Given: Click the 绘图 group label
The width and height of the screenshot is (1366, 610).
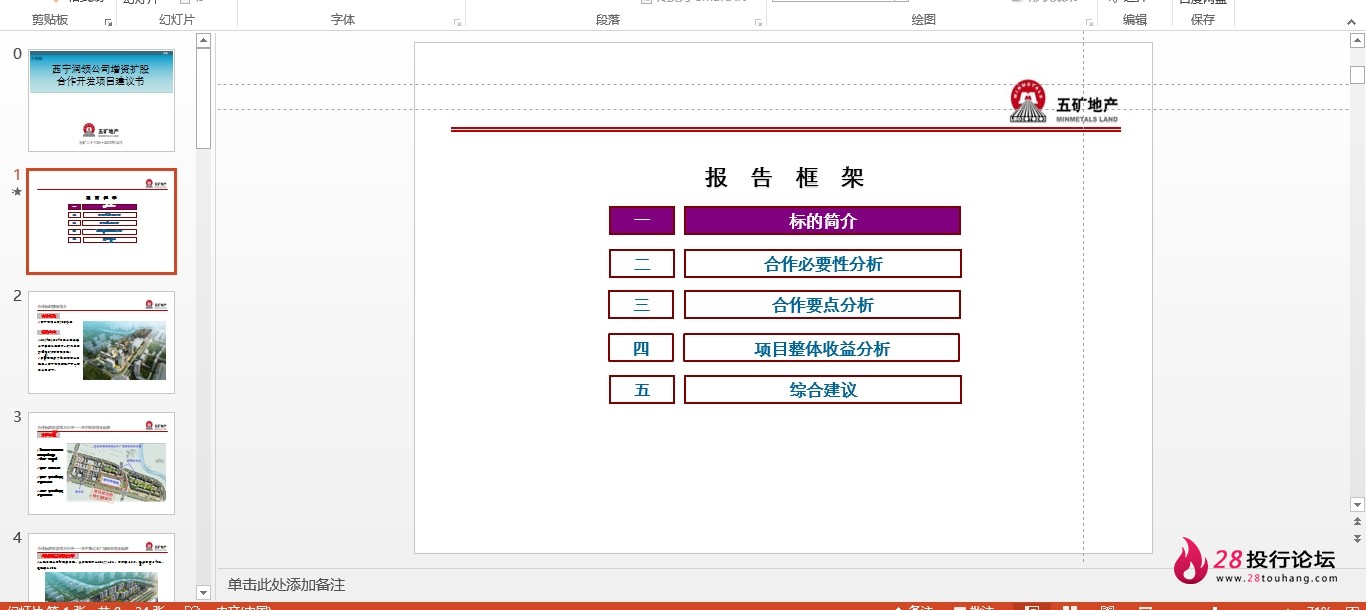Looking at the screenshot, I should click(924, 20).
